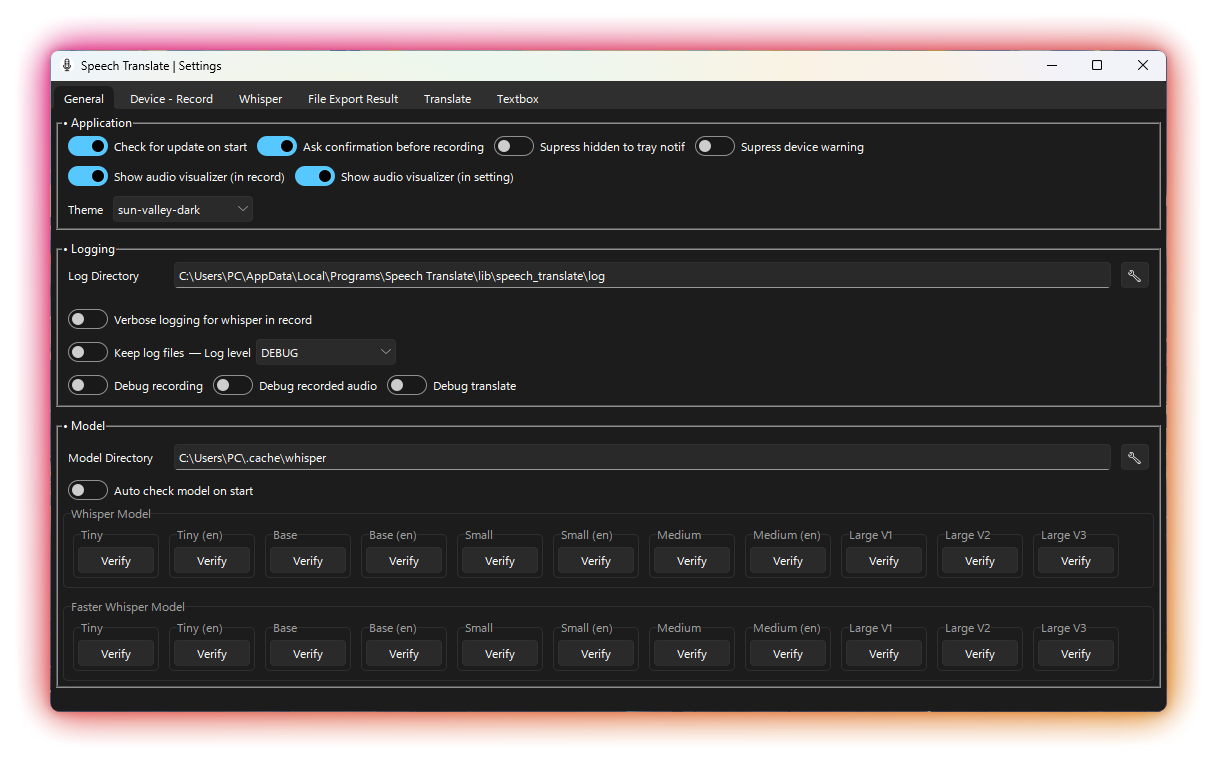Verify the Faster Whisper Tiny model
The height and width of the screenshot is (762, 1217).
pyautogui.click(x=116, y=654)
